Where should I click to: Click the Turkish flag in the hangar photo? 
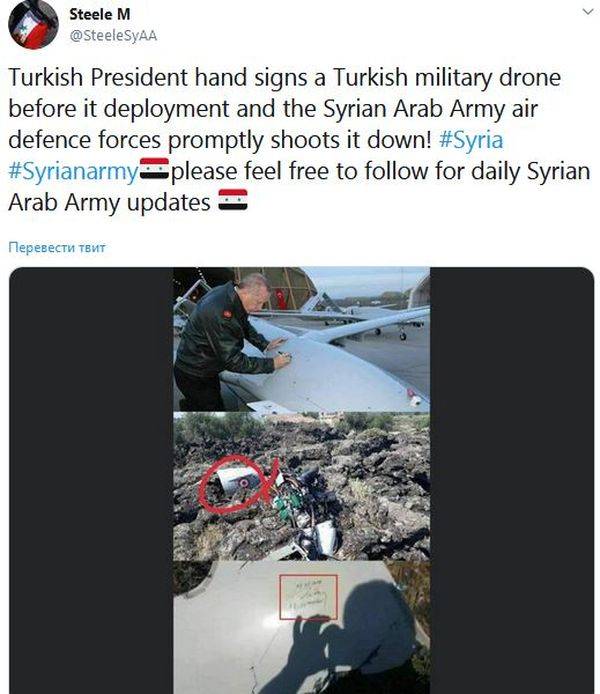pos(281,299)
